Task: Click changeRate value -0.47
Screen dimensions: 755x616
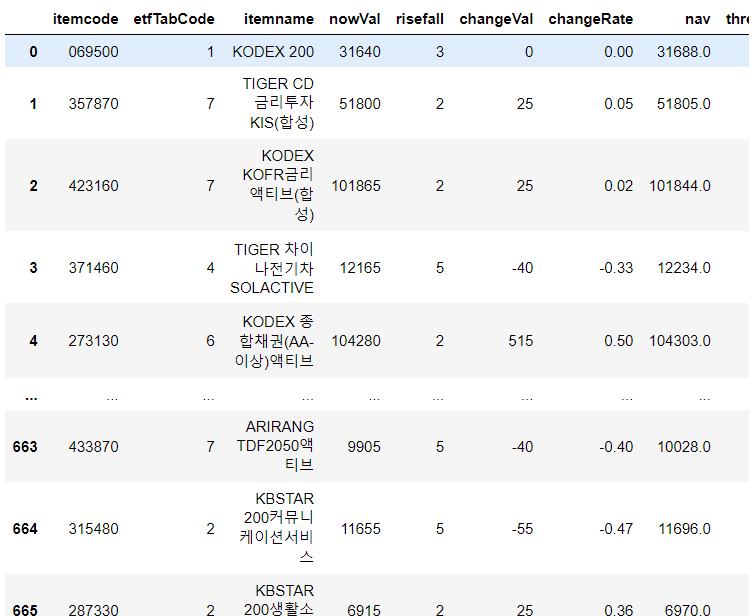Action: coord(616,528)
